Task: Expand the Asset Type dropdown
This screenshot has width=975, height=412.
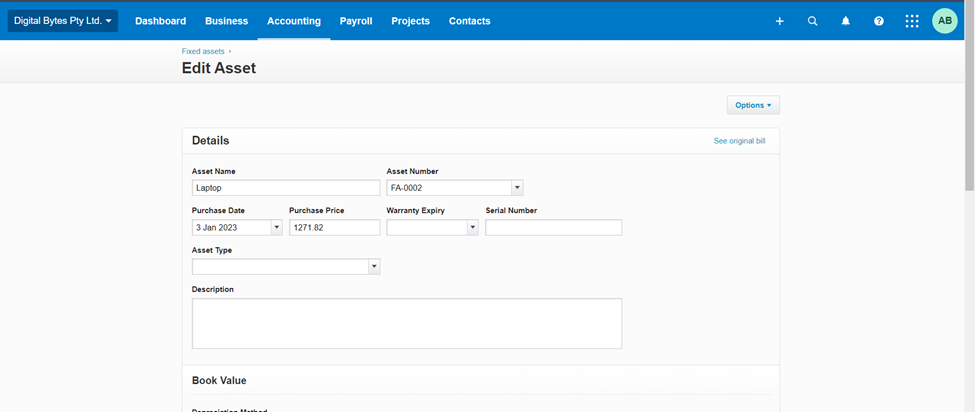Action: [x=374, y=267]
